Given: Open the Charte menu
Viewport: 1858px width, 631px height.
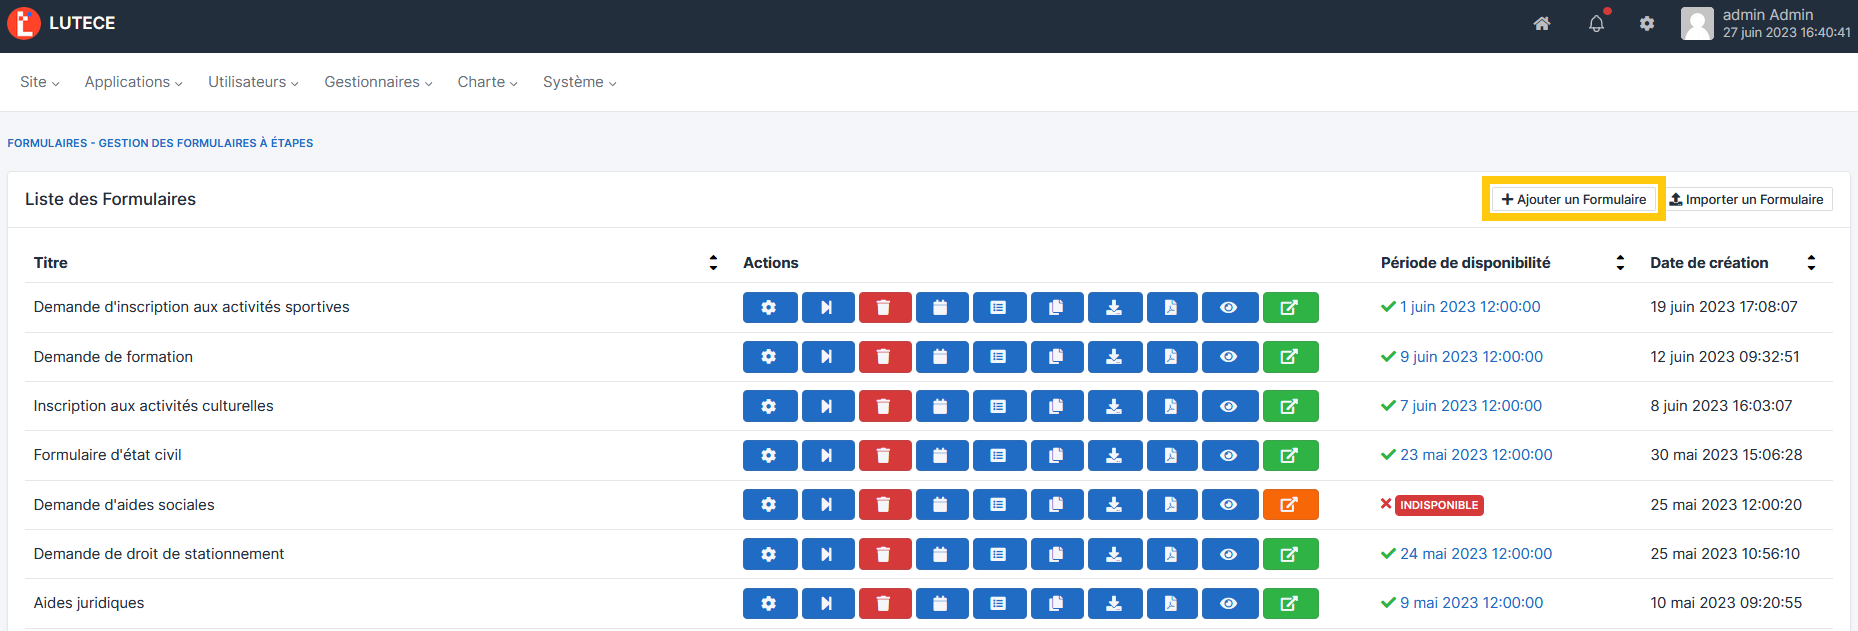Looking at the screenshot, I should 487,82.
